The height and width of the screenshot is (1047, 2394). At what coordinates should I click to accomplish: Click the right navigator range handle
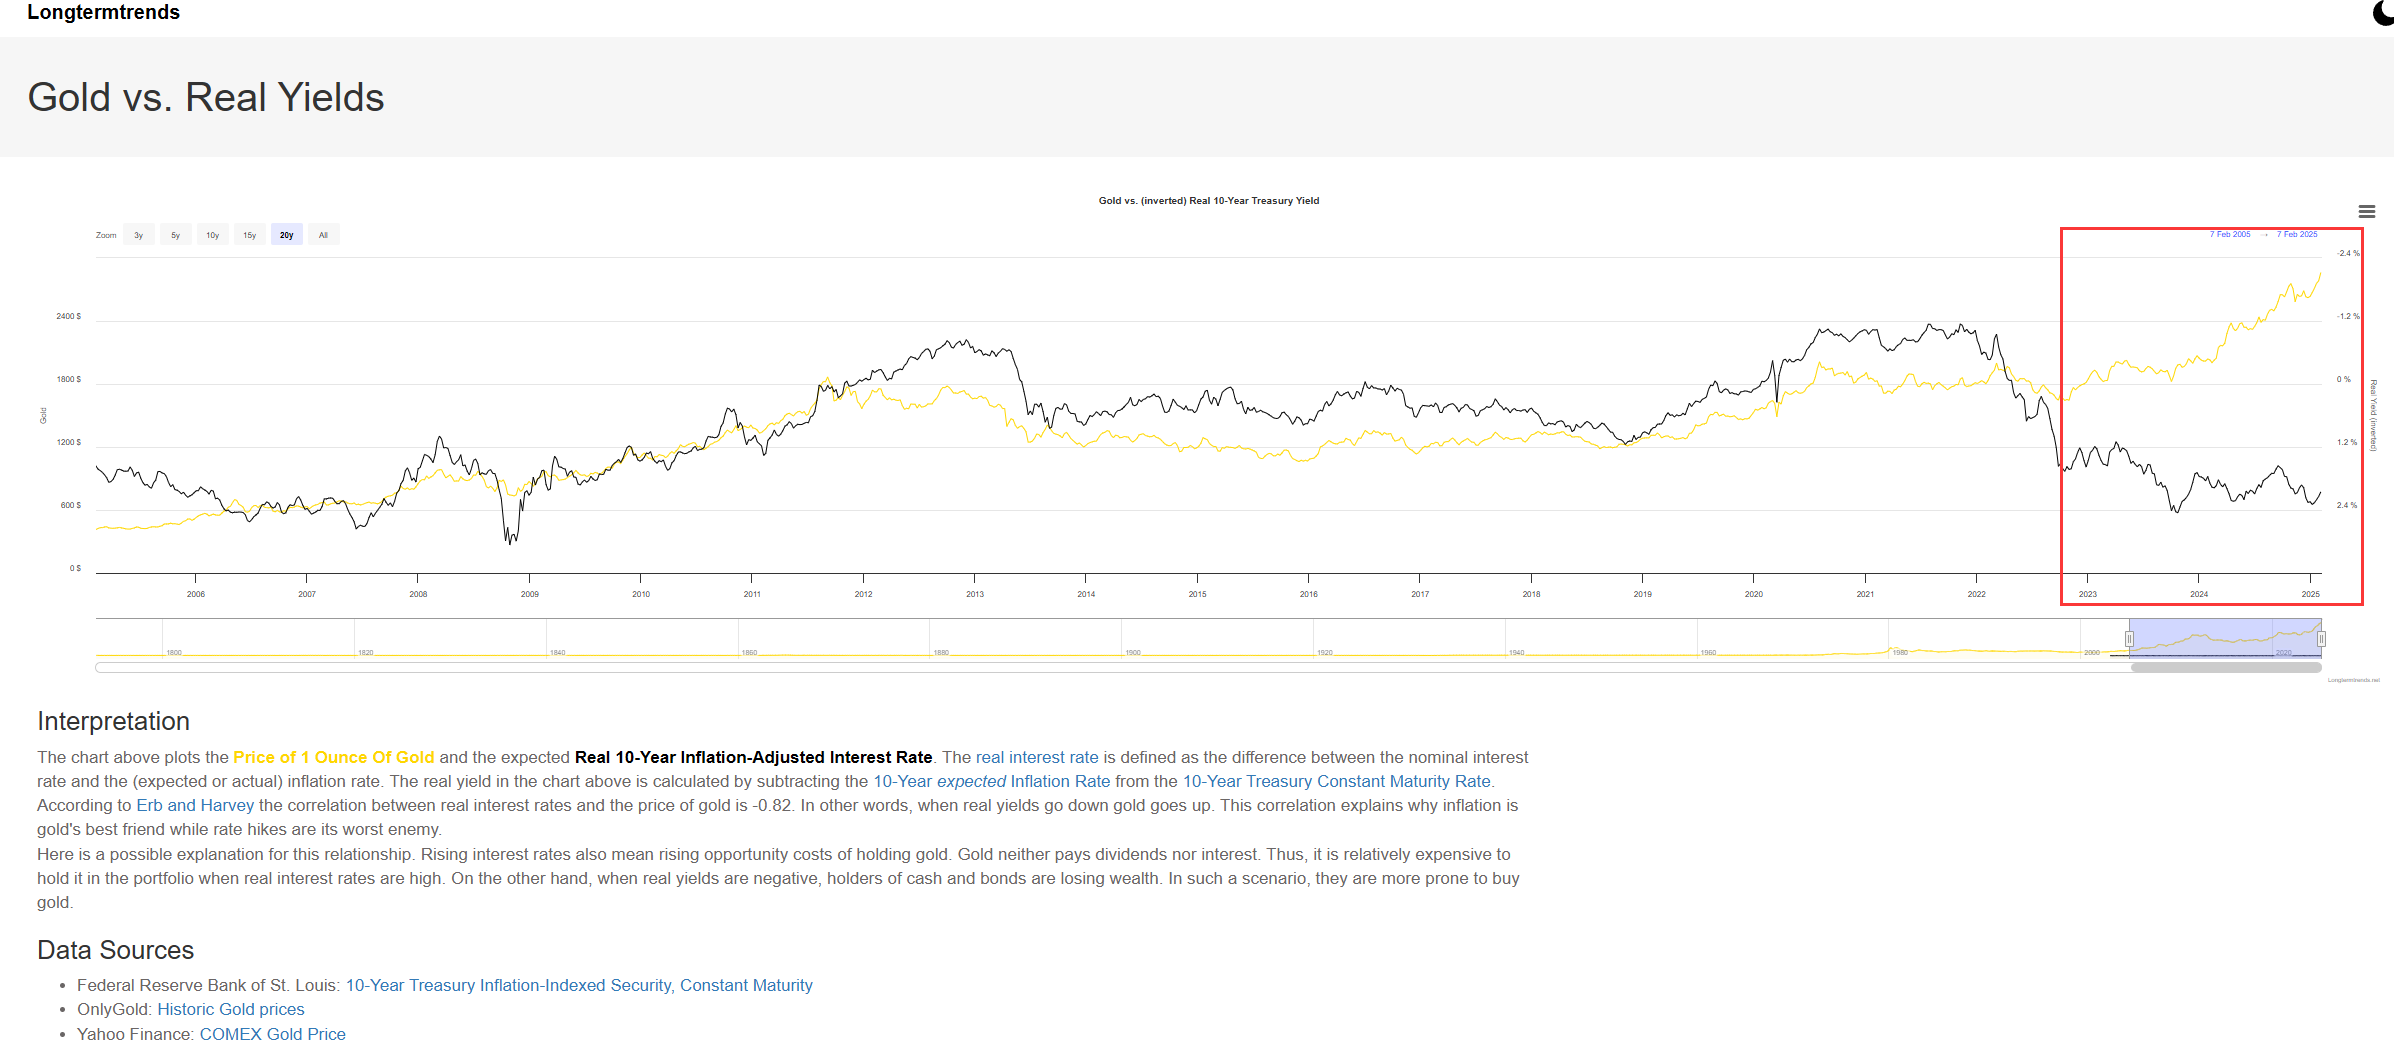pos(2321,639)
